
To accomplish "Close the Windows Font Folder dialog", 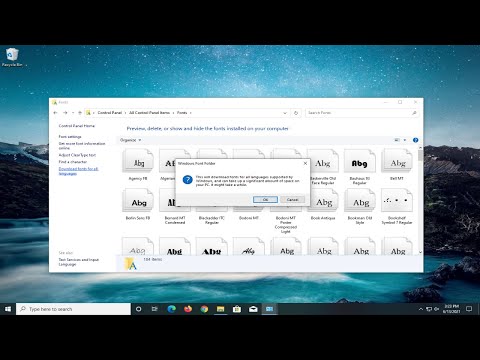I will point(305,163).
